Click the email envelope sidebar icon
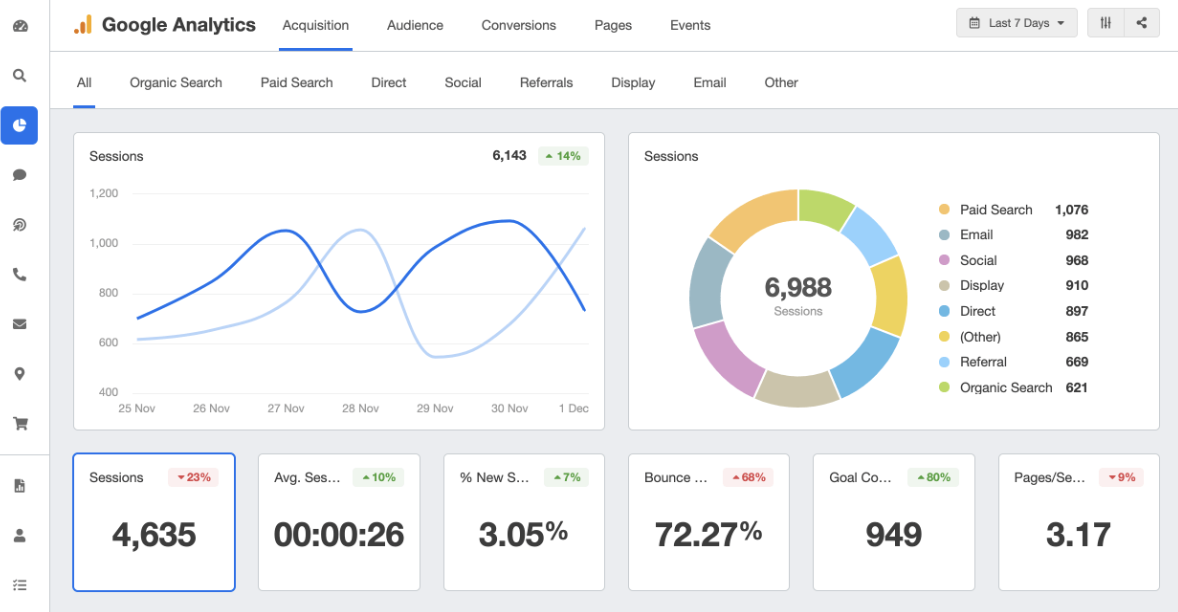 coord(20,324)
